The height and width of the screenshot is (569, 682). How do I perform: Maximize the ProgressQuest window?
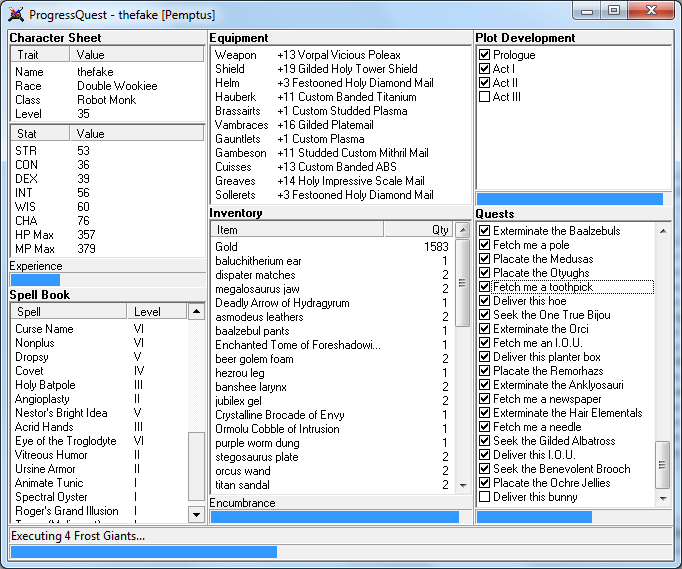(614, 11)
